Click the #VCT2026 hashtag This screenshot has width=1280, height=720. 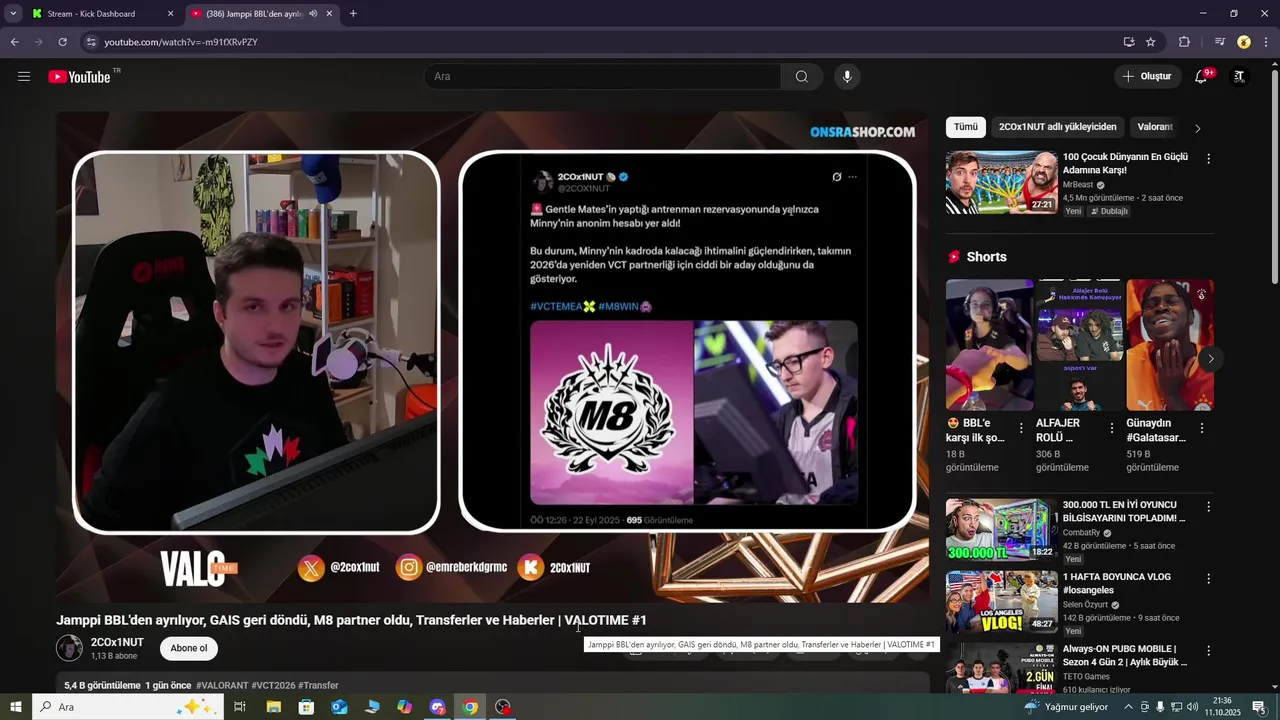click(273, 686)
